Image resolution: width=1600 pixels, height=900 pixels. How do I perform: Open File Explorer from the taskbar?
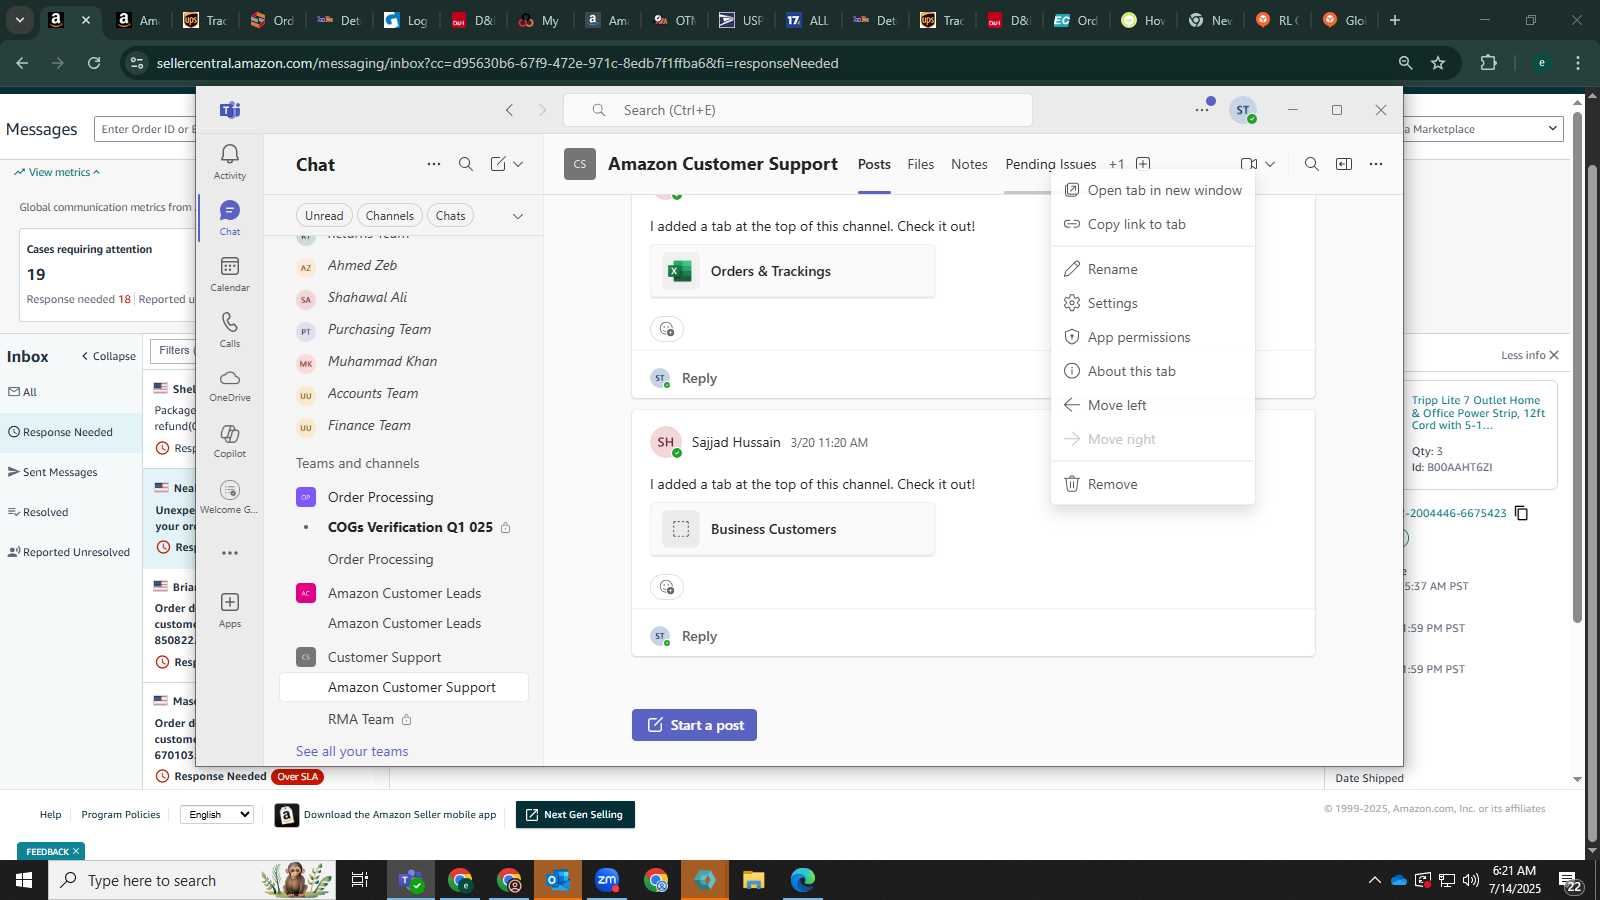[753, 880]
